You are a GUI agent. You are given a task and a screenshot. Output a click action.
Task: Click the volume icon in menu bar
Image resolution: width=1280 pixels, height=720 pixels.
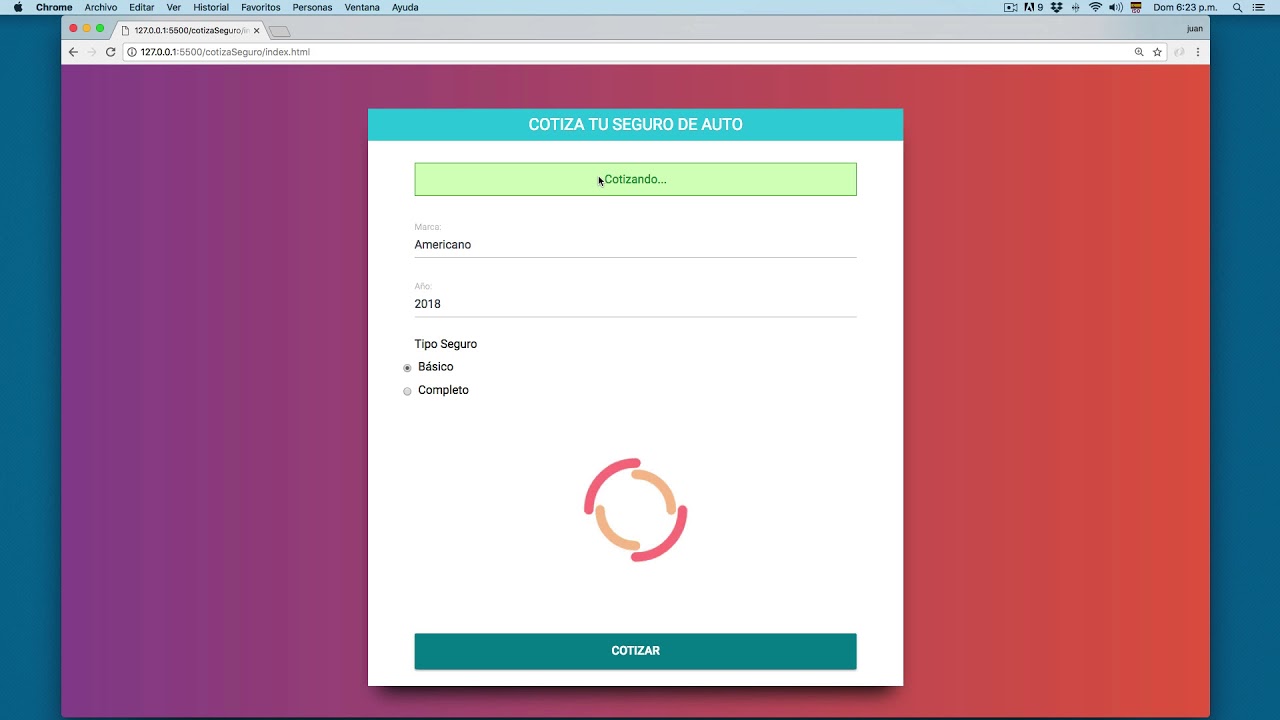coord(1115,7)
